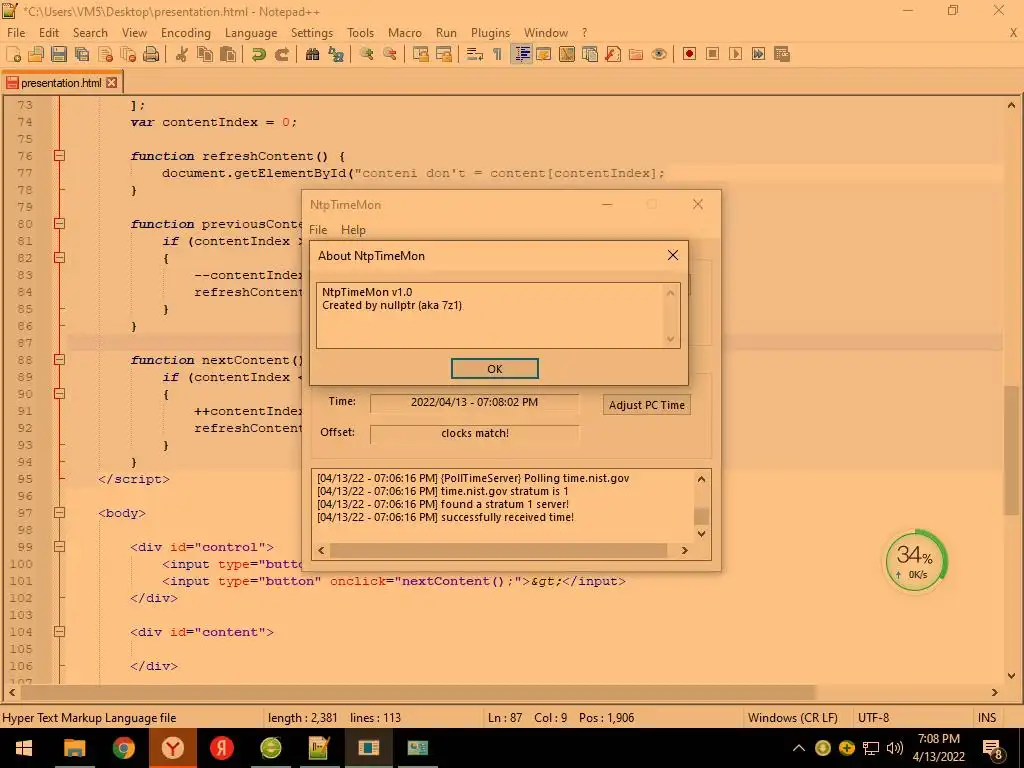
Task: Toggle show all characters paragraph icon
Action: [x=498, y=54]
